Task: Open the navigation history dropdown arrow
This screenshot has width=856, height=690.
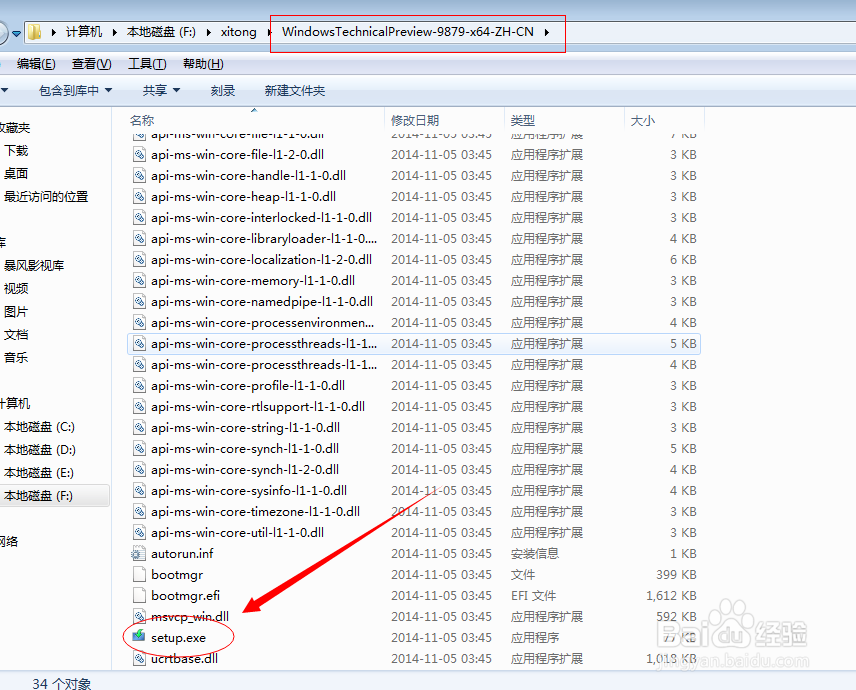Action: click(16, 33)
